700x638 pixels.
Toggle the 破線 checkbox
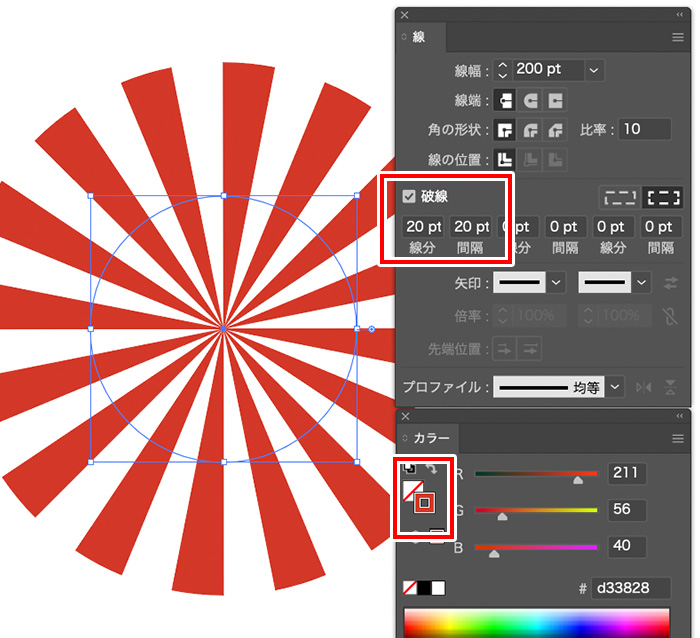click(x=408, y=196)
